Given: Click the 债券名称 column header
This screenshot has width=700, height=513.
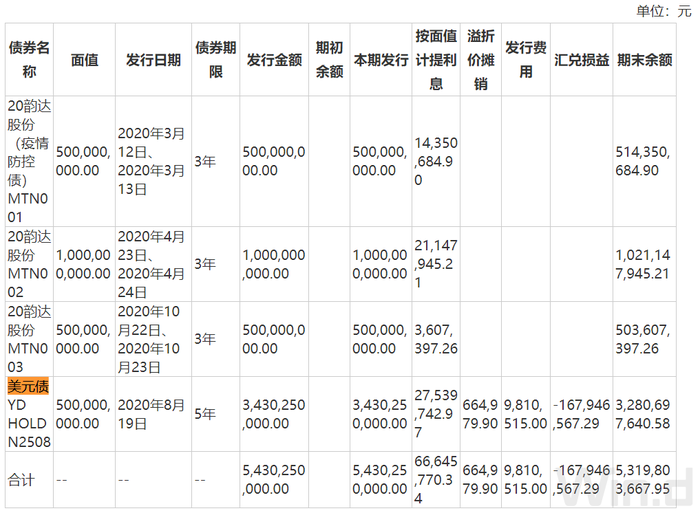Looking at the screenshot, I should 29,59.
